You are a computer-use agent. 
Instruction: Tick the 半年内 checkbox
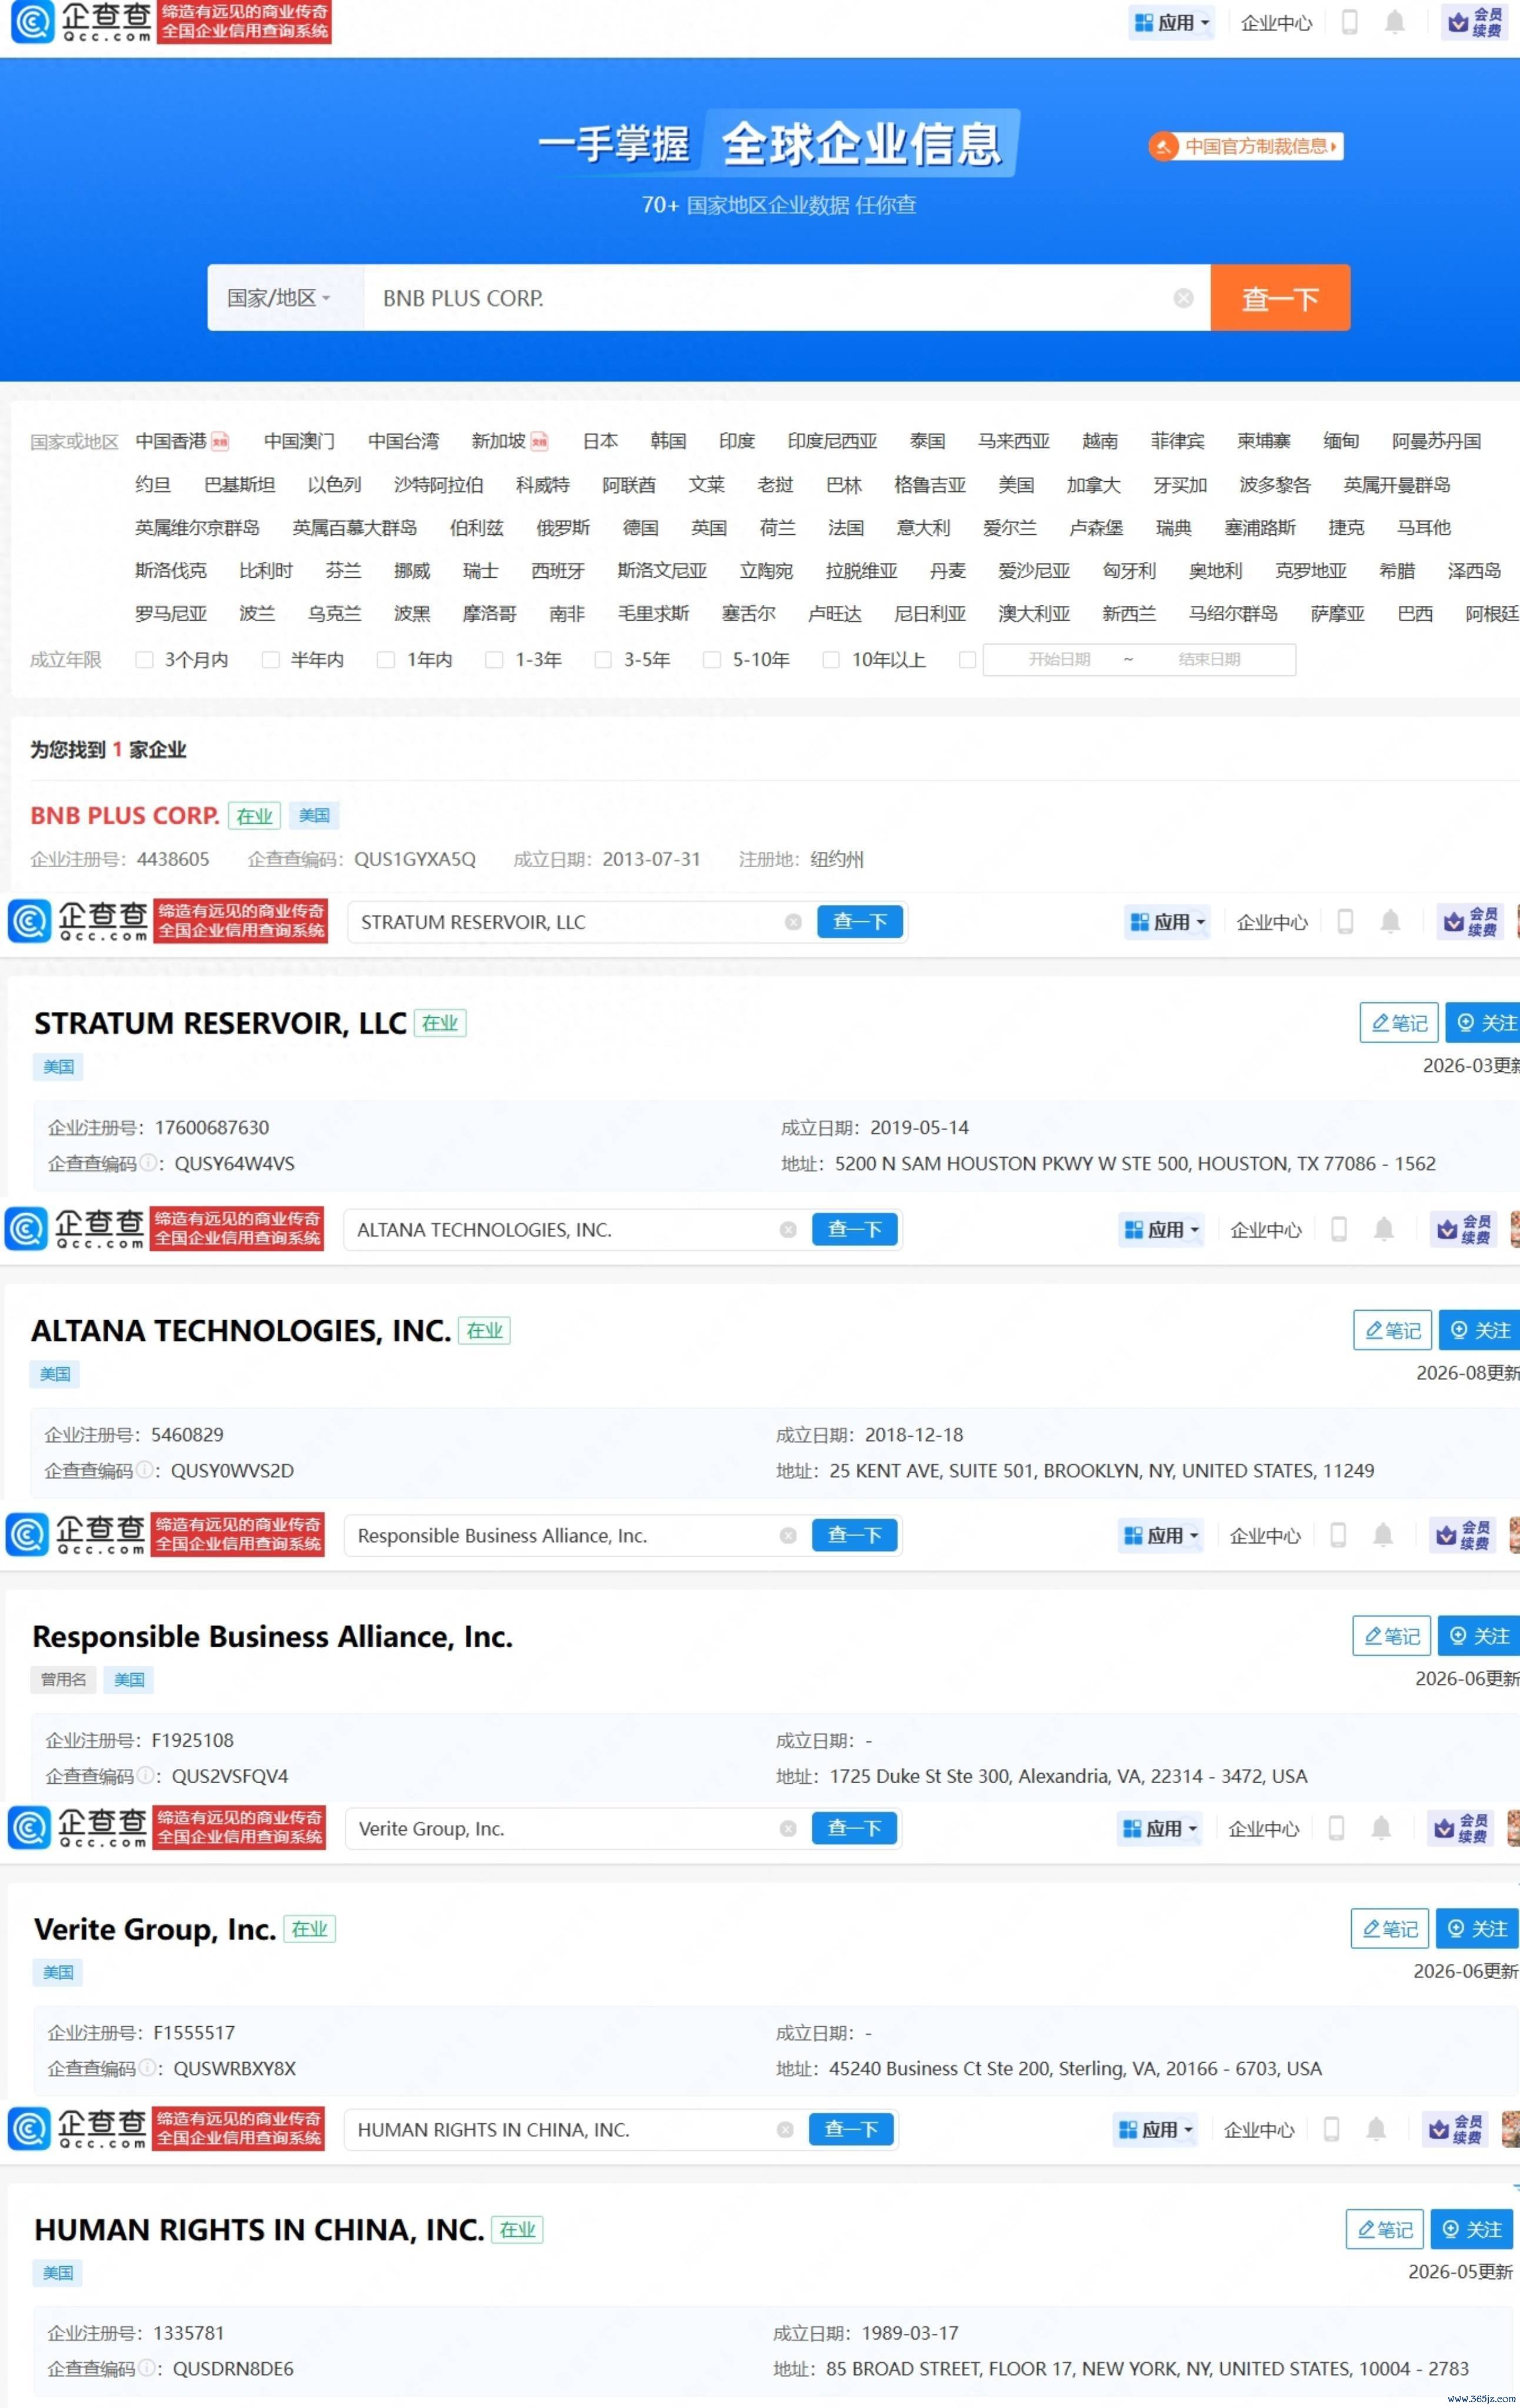click(x=270, y=660)
